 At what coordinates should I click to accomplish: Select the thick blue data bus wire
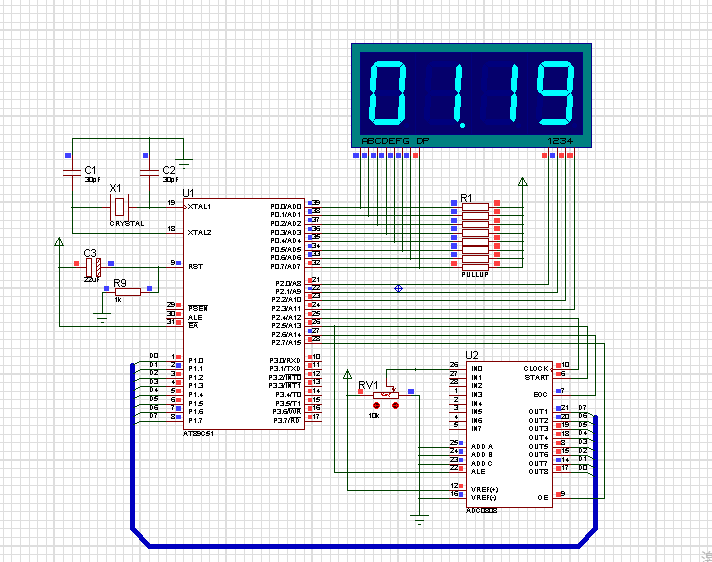pos(363,545)
